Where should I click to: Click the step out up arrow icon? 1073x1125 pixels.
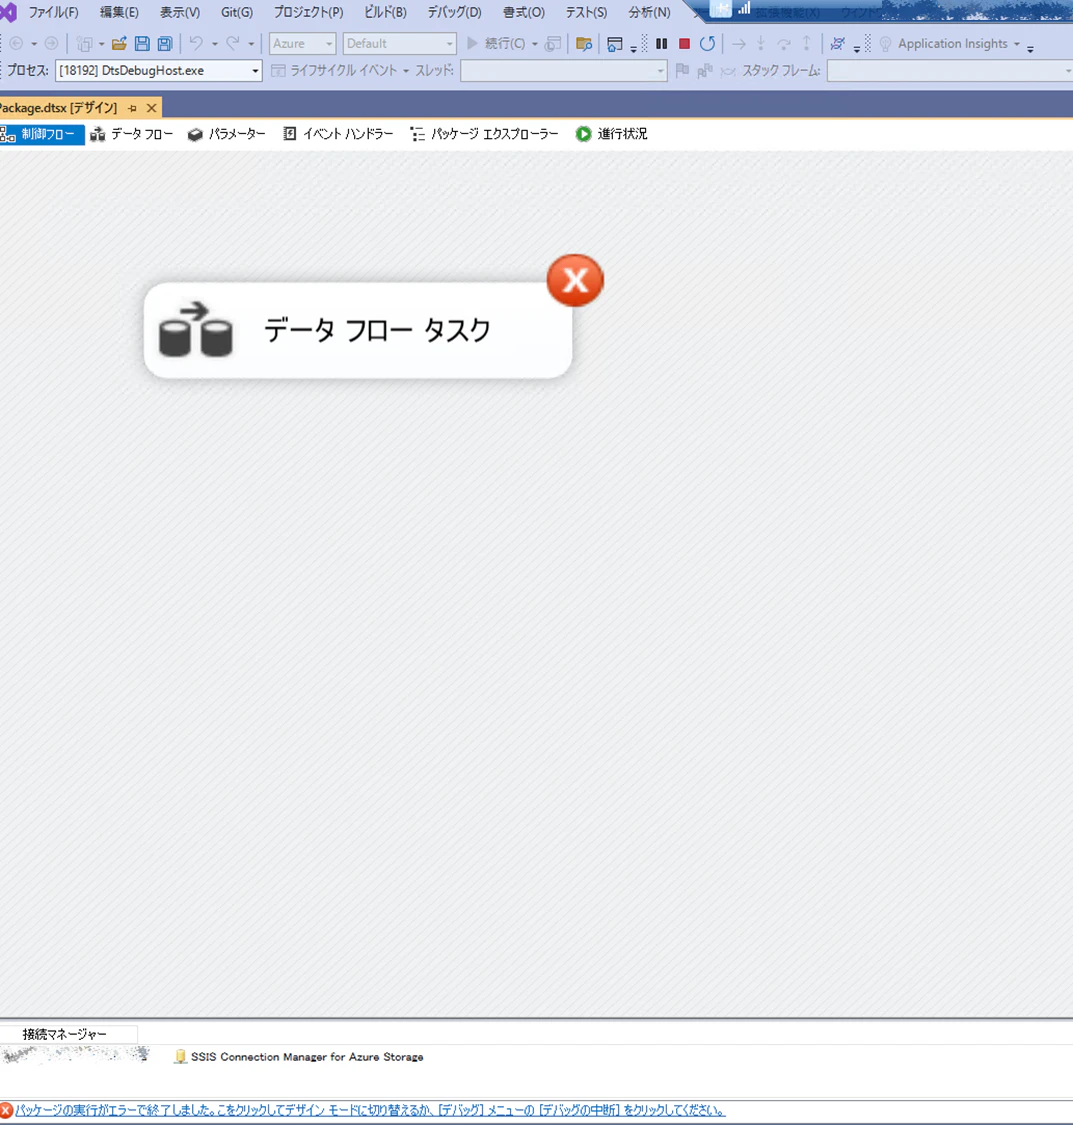tap(807, 44)
